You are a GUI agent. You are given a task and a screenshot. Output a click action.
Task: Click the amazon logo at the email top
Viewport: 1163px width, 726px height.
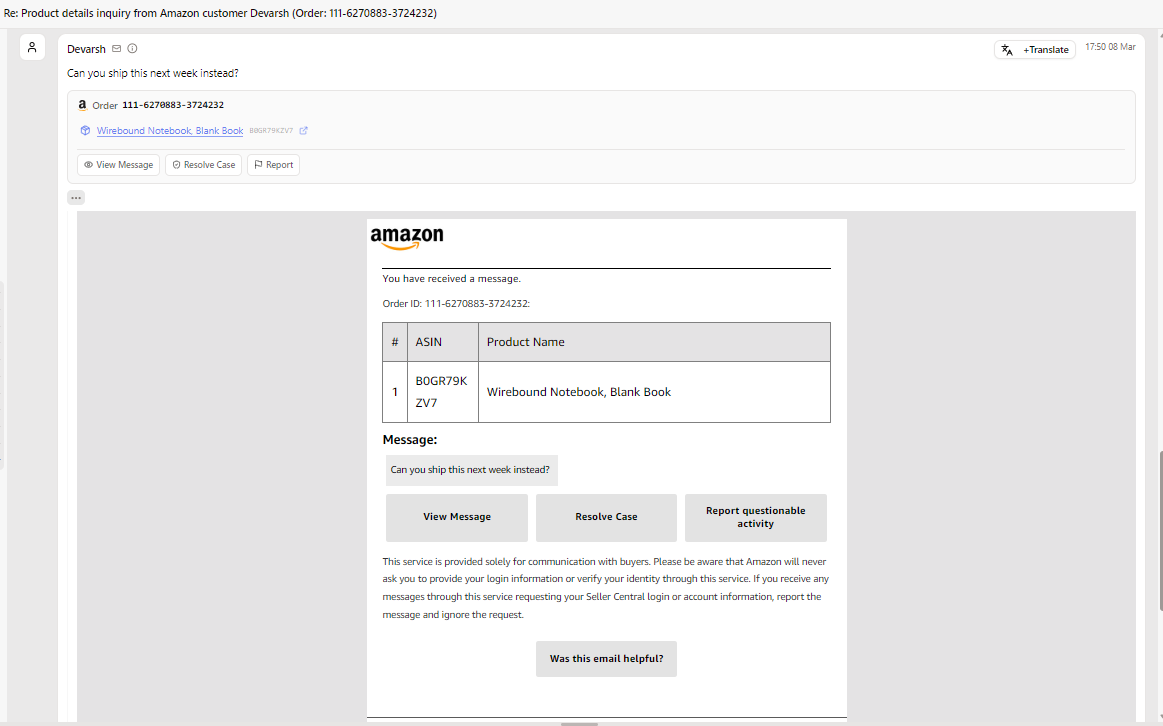405,237
